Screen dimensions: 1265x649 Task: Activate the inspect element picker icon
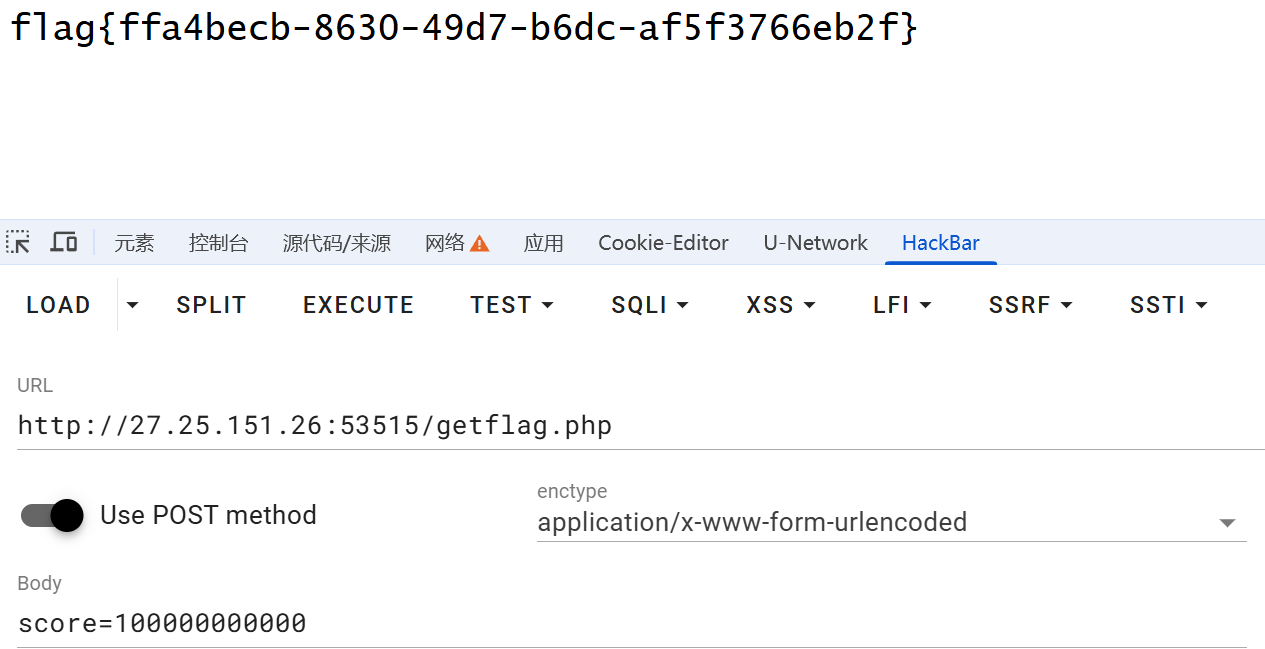(x=18, y=242)
